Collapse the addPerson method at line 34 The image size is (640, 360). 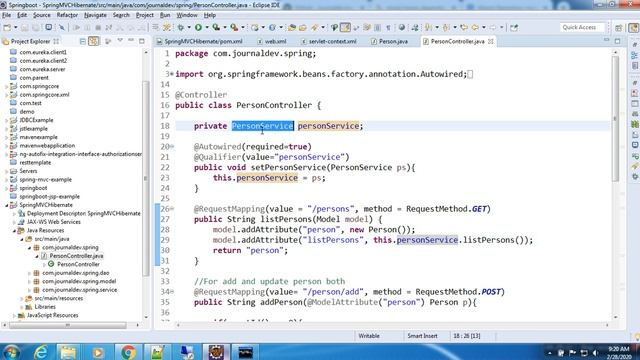pos(171,292)
